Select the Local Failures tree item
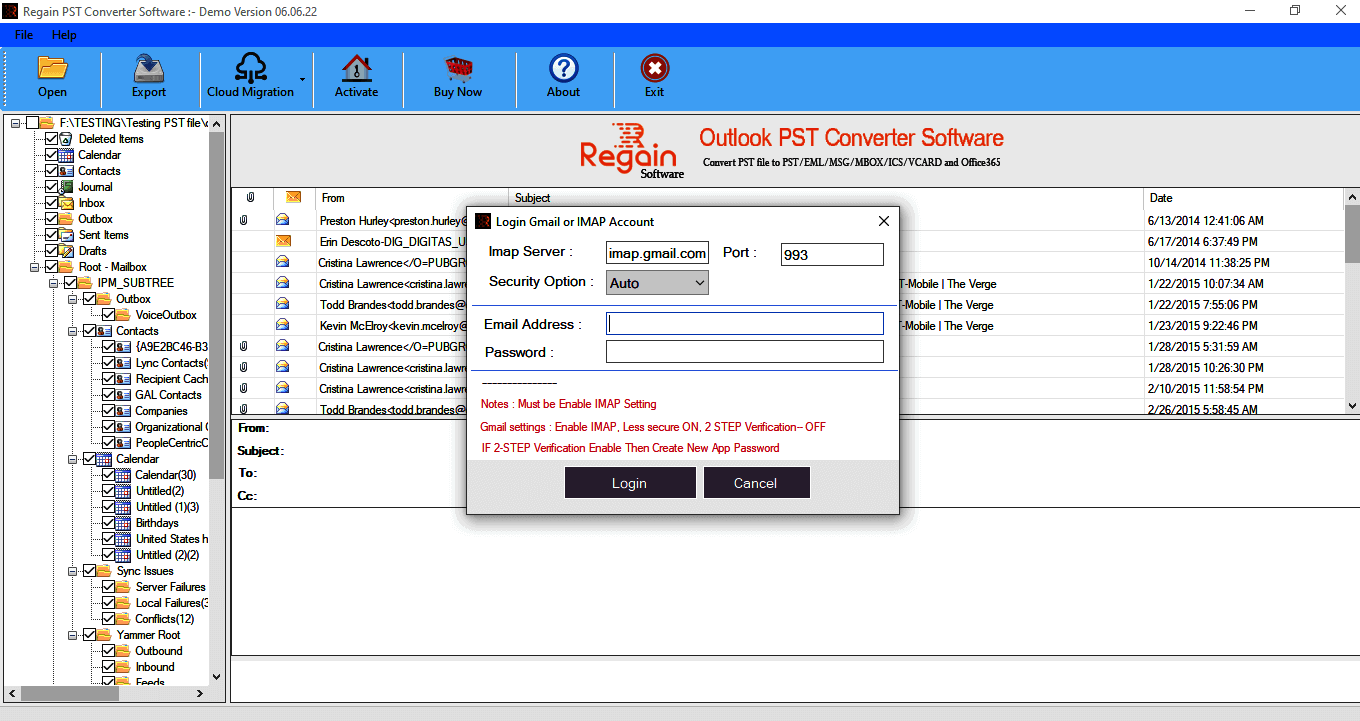This screenshot has height=721, width=1360. 172,603
